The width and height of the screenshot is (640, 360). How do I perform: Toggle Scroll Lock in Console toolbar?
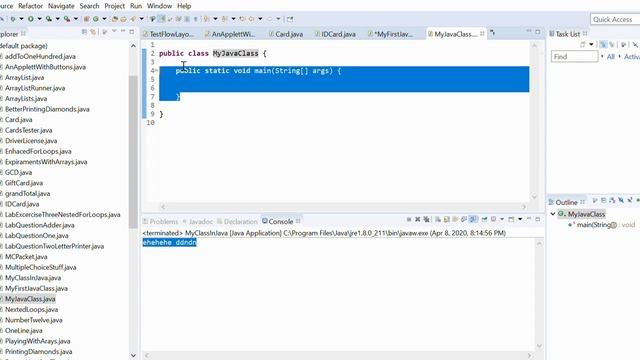(x=447, y=220)
